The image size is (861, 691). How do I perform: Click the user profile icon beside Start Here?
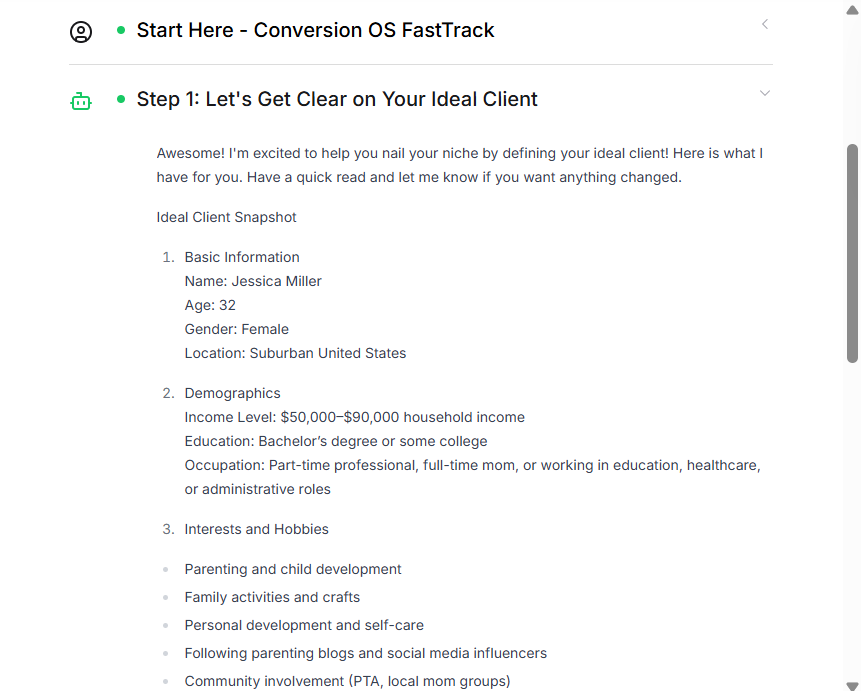point(81,32)
